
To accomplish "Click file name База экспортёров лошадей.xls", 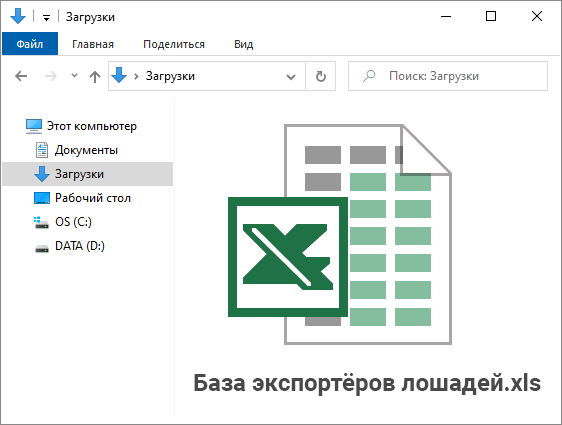I will point(367,383).
